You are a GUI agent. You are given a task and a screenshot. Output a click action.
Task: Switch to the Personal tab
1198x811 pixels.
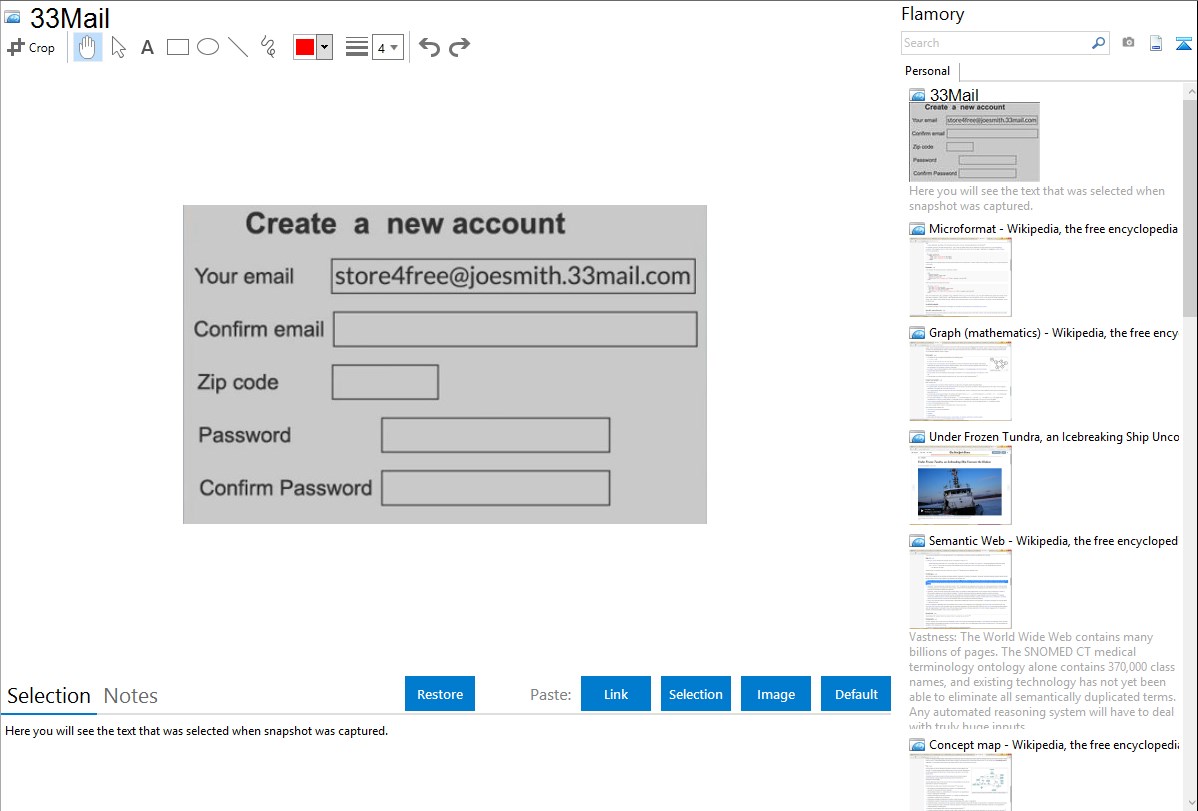[x=928, y=71]
